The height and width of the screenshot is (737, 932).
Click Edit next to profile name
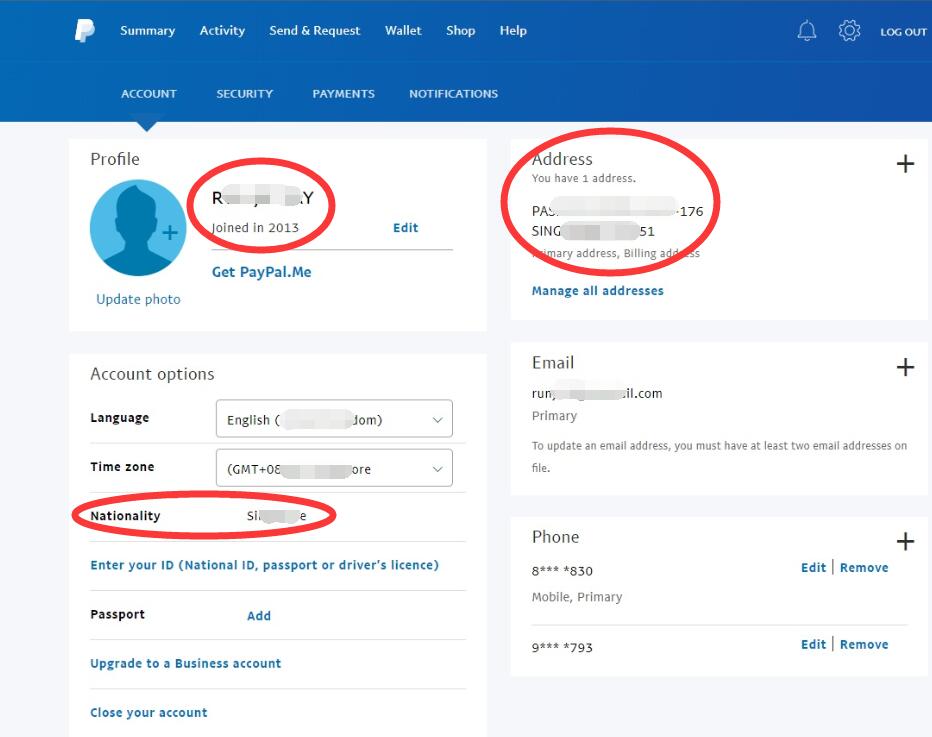click(x=405, y=228)
